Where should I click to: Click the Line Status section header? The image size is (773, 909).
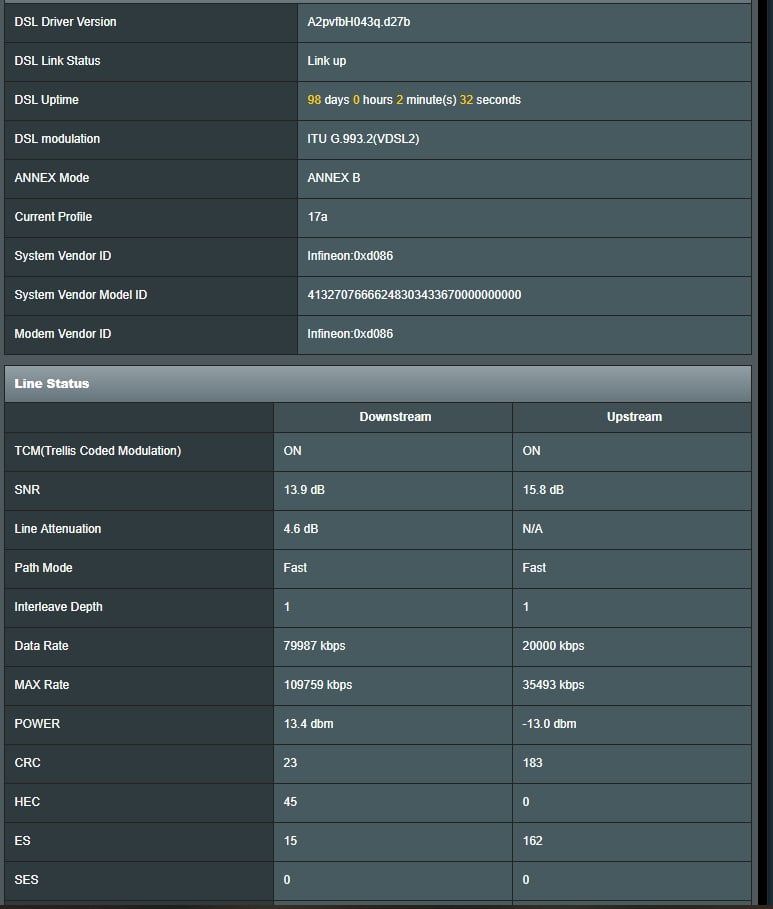click(x=52, y=384)
